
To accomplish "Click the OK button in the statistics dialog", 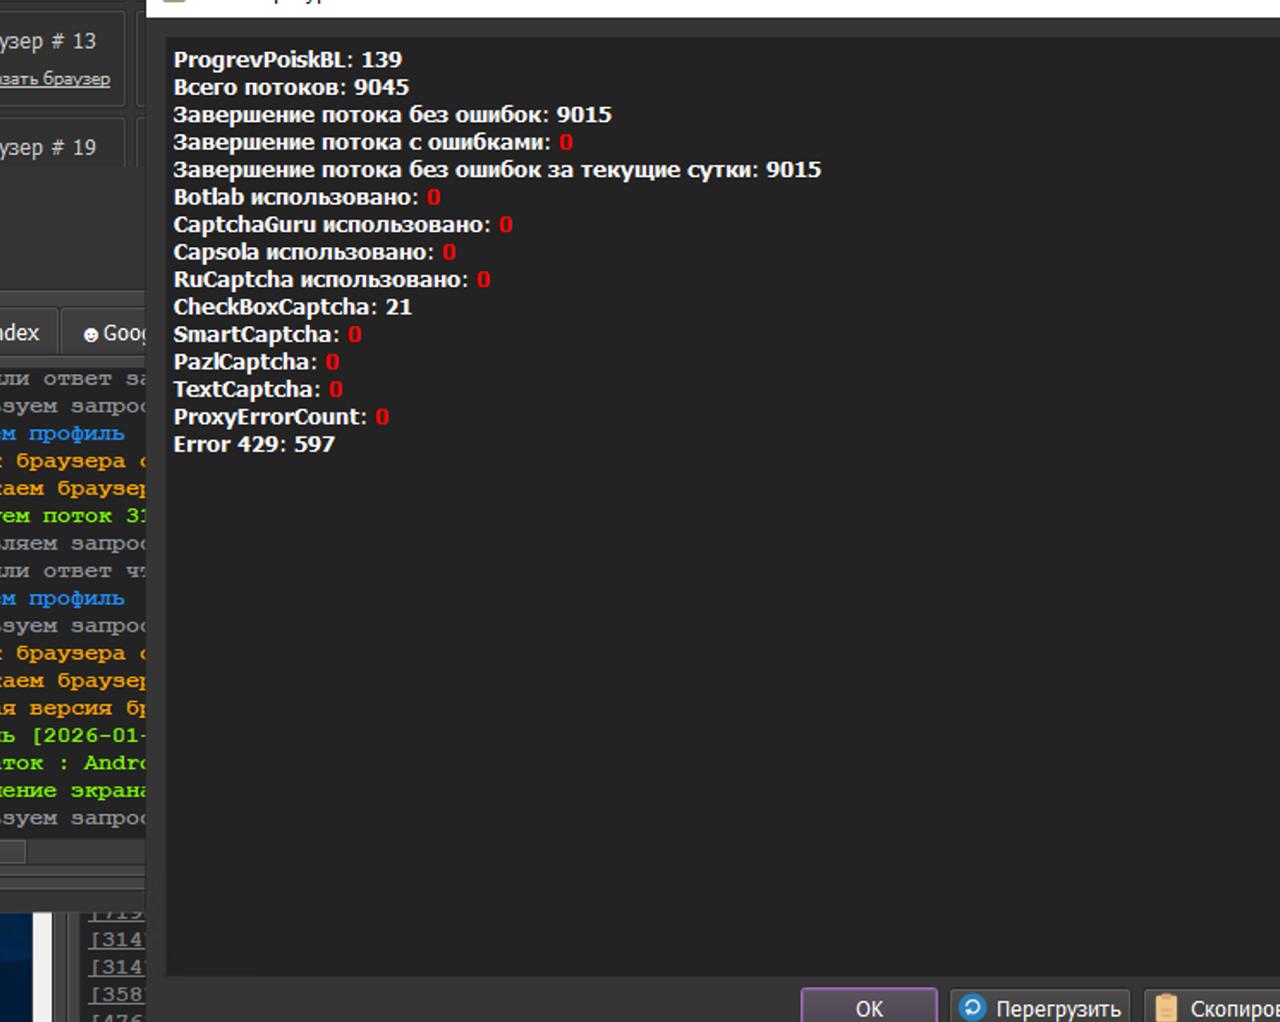I will (869, 1007).
